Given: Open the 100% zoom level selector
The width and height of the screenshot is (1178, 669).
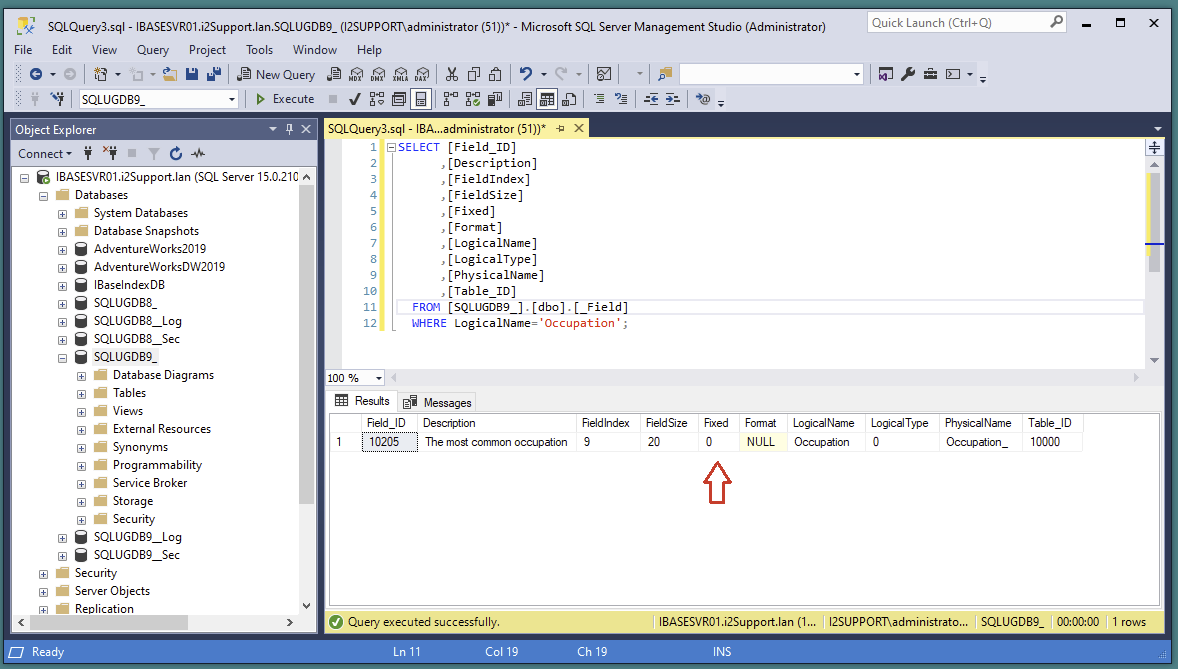Looking at the screenshot, I should [x=354, y=377].
